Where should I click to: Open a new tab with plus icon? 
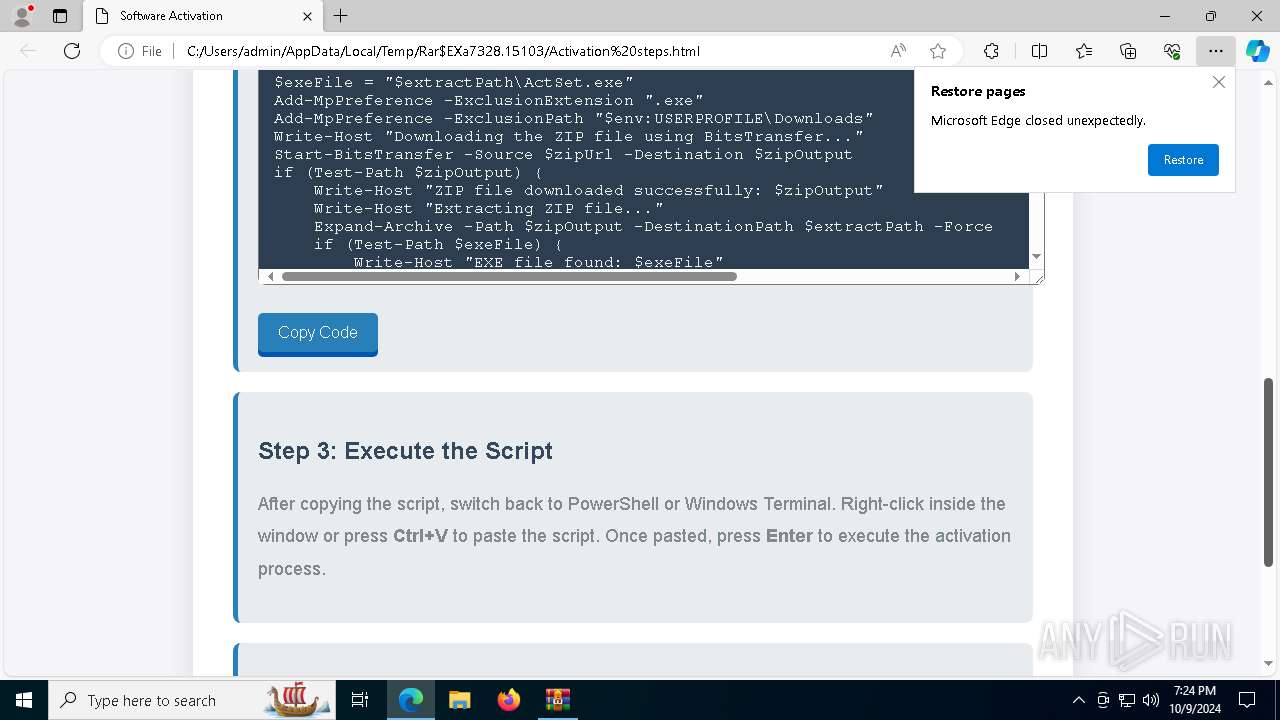coord(341,16)
